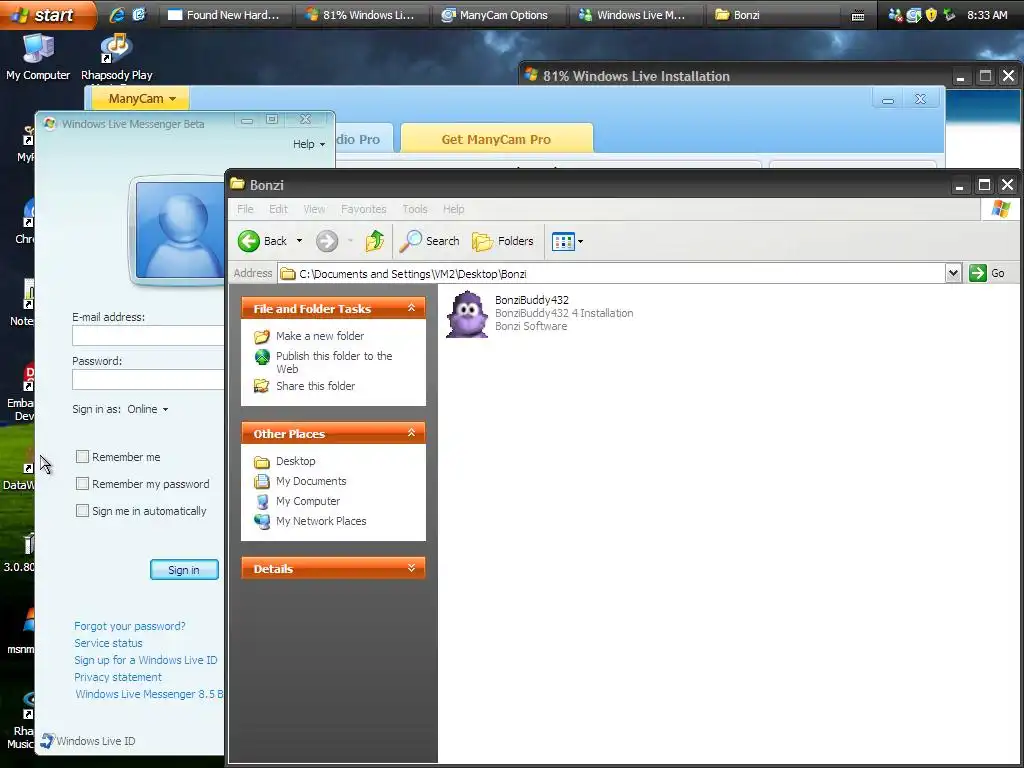The height and width of the screenshot is (768, 1024).
Task: Click the Make a new folder icon
Action: point(262,336)
